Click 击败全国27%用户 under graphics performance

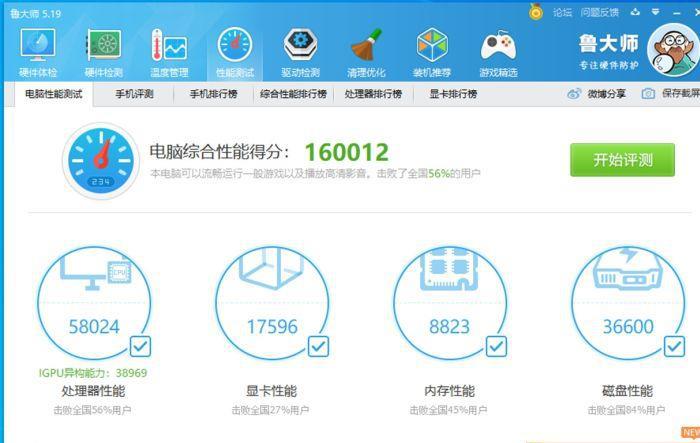(x=270, y=410)
